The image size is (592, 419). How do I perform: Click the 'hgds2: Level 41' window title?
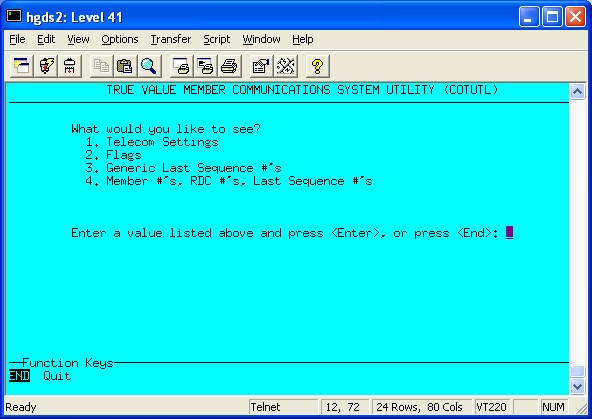74,17
